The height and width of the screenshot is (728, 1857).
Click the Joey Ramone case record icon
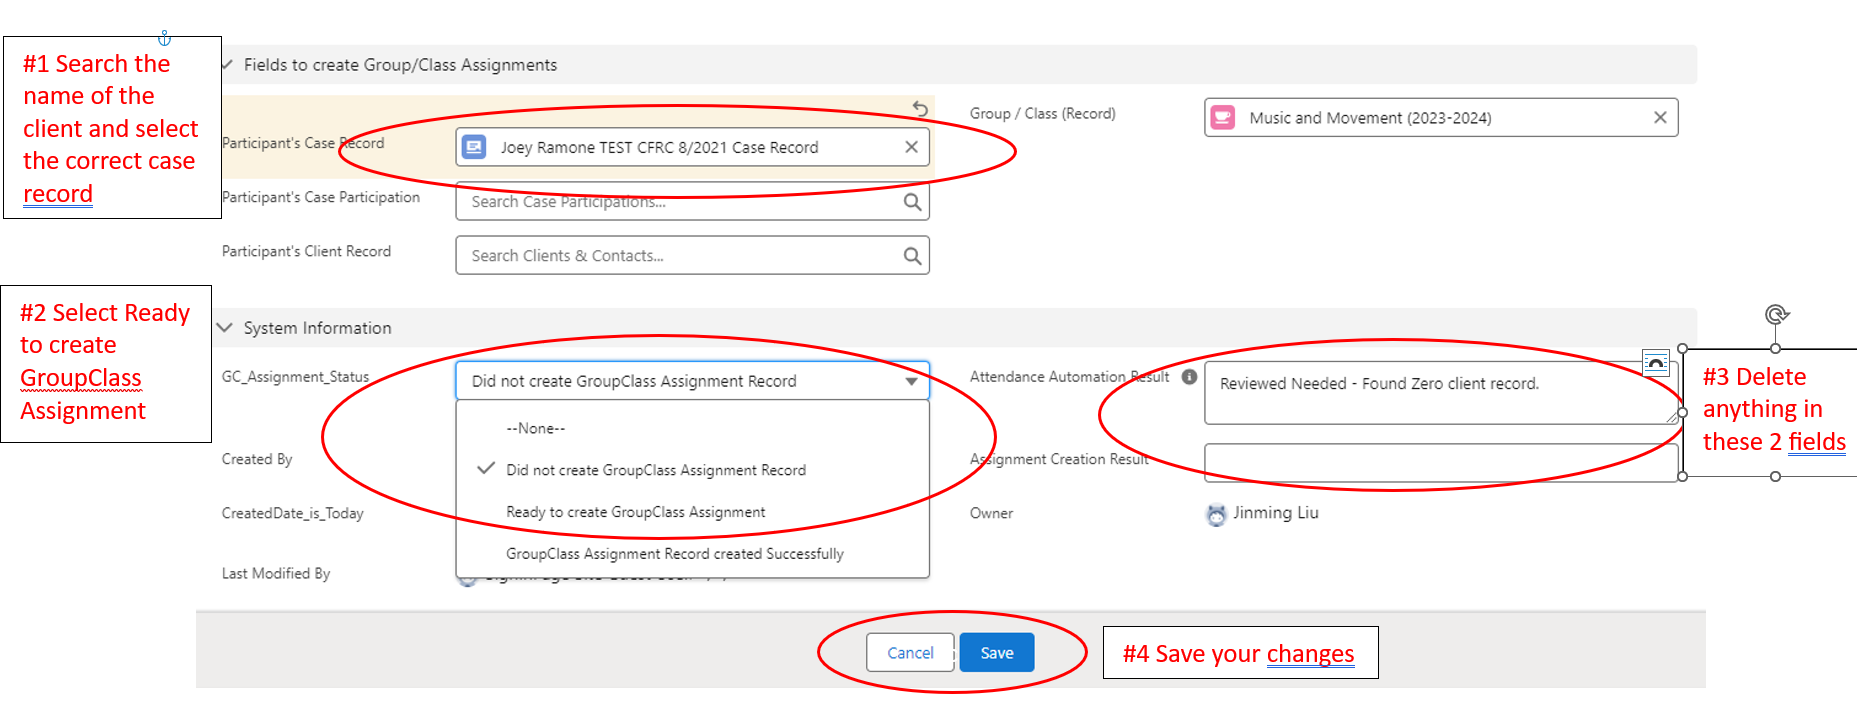[x=474, y=147]
